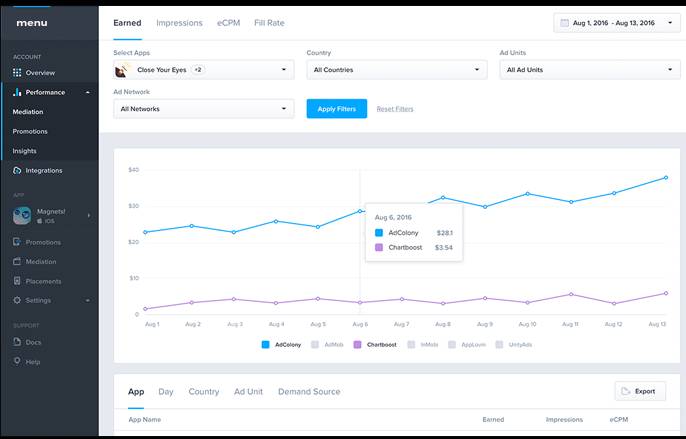
Task: Click the Reset Filters link
Action: click(394, 109)
